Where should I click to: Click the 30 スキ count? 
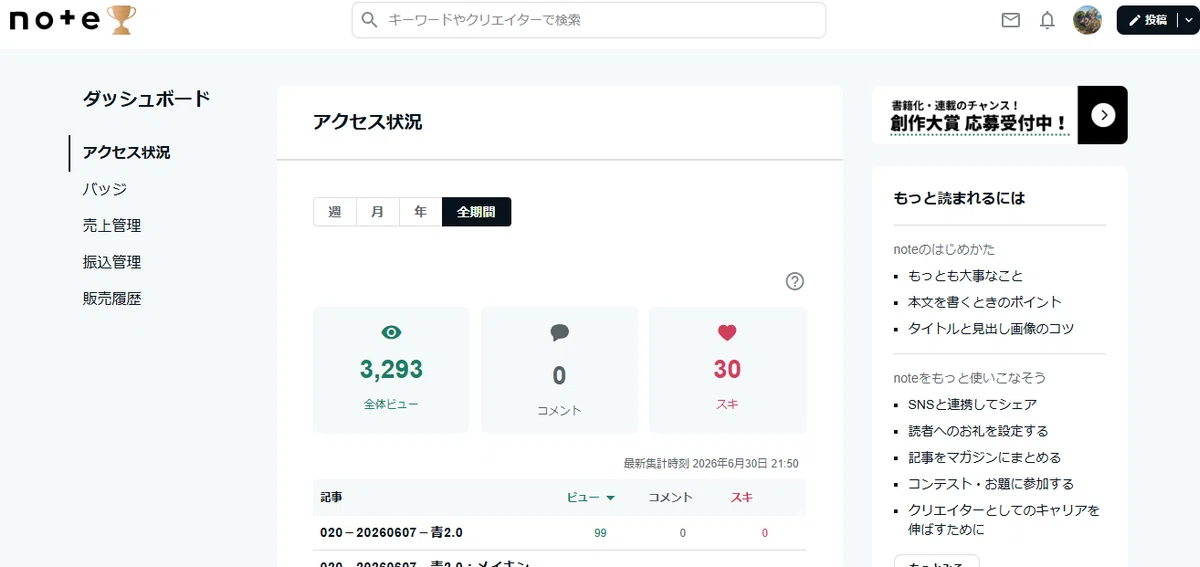727,369
